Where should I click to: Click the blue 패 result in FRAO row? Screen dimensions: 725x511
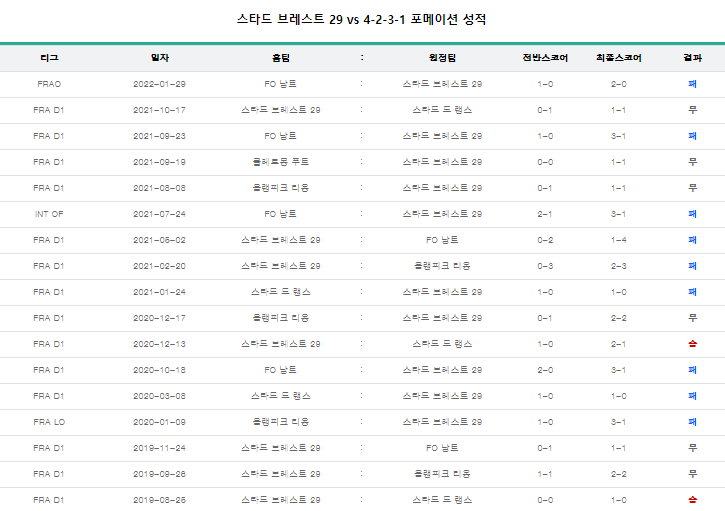pyautogui.click(x=692, y=84)
